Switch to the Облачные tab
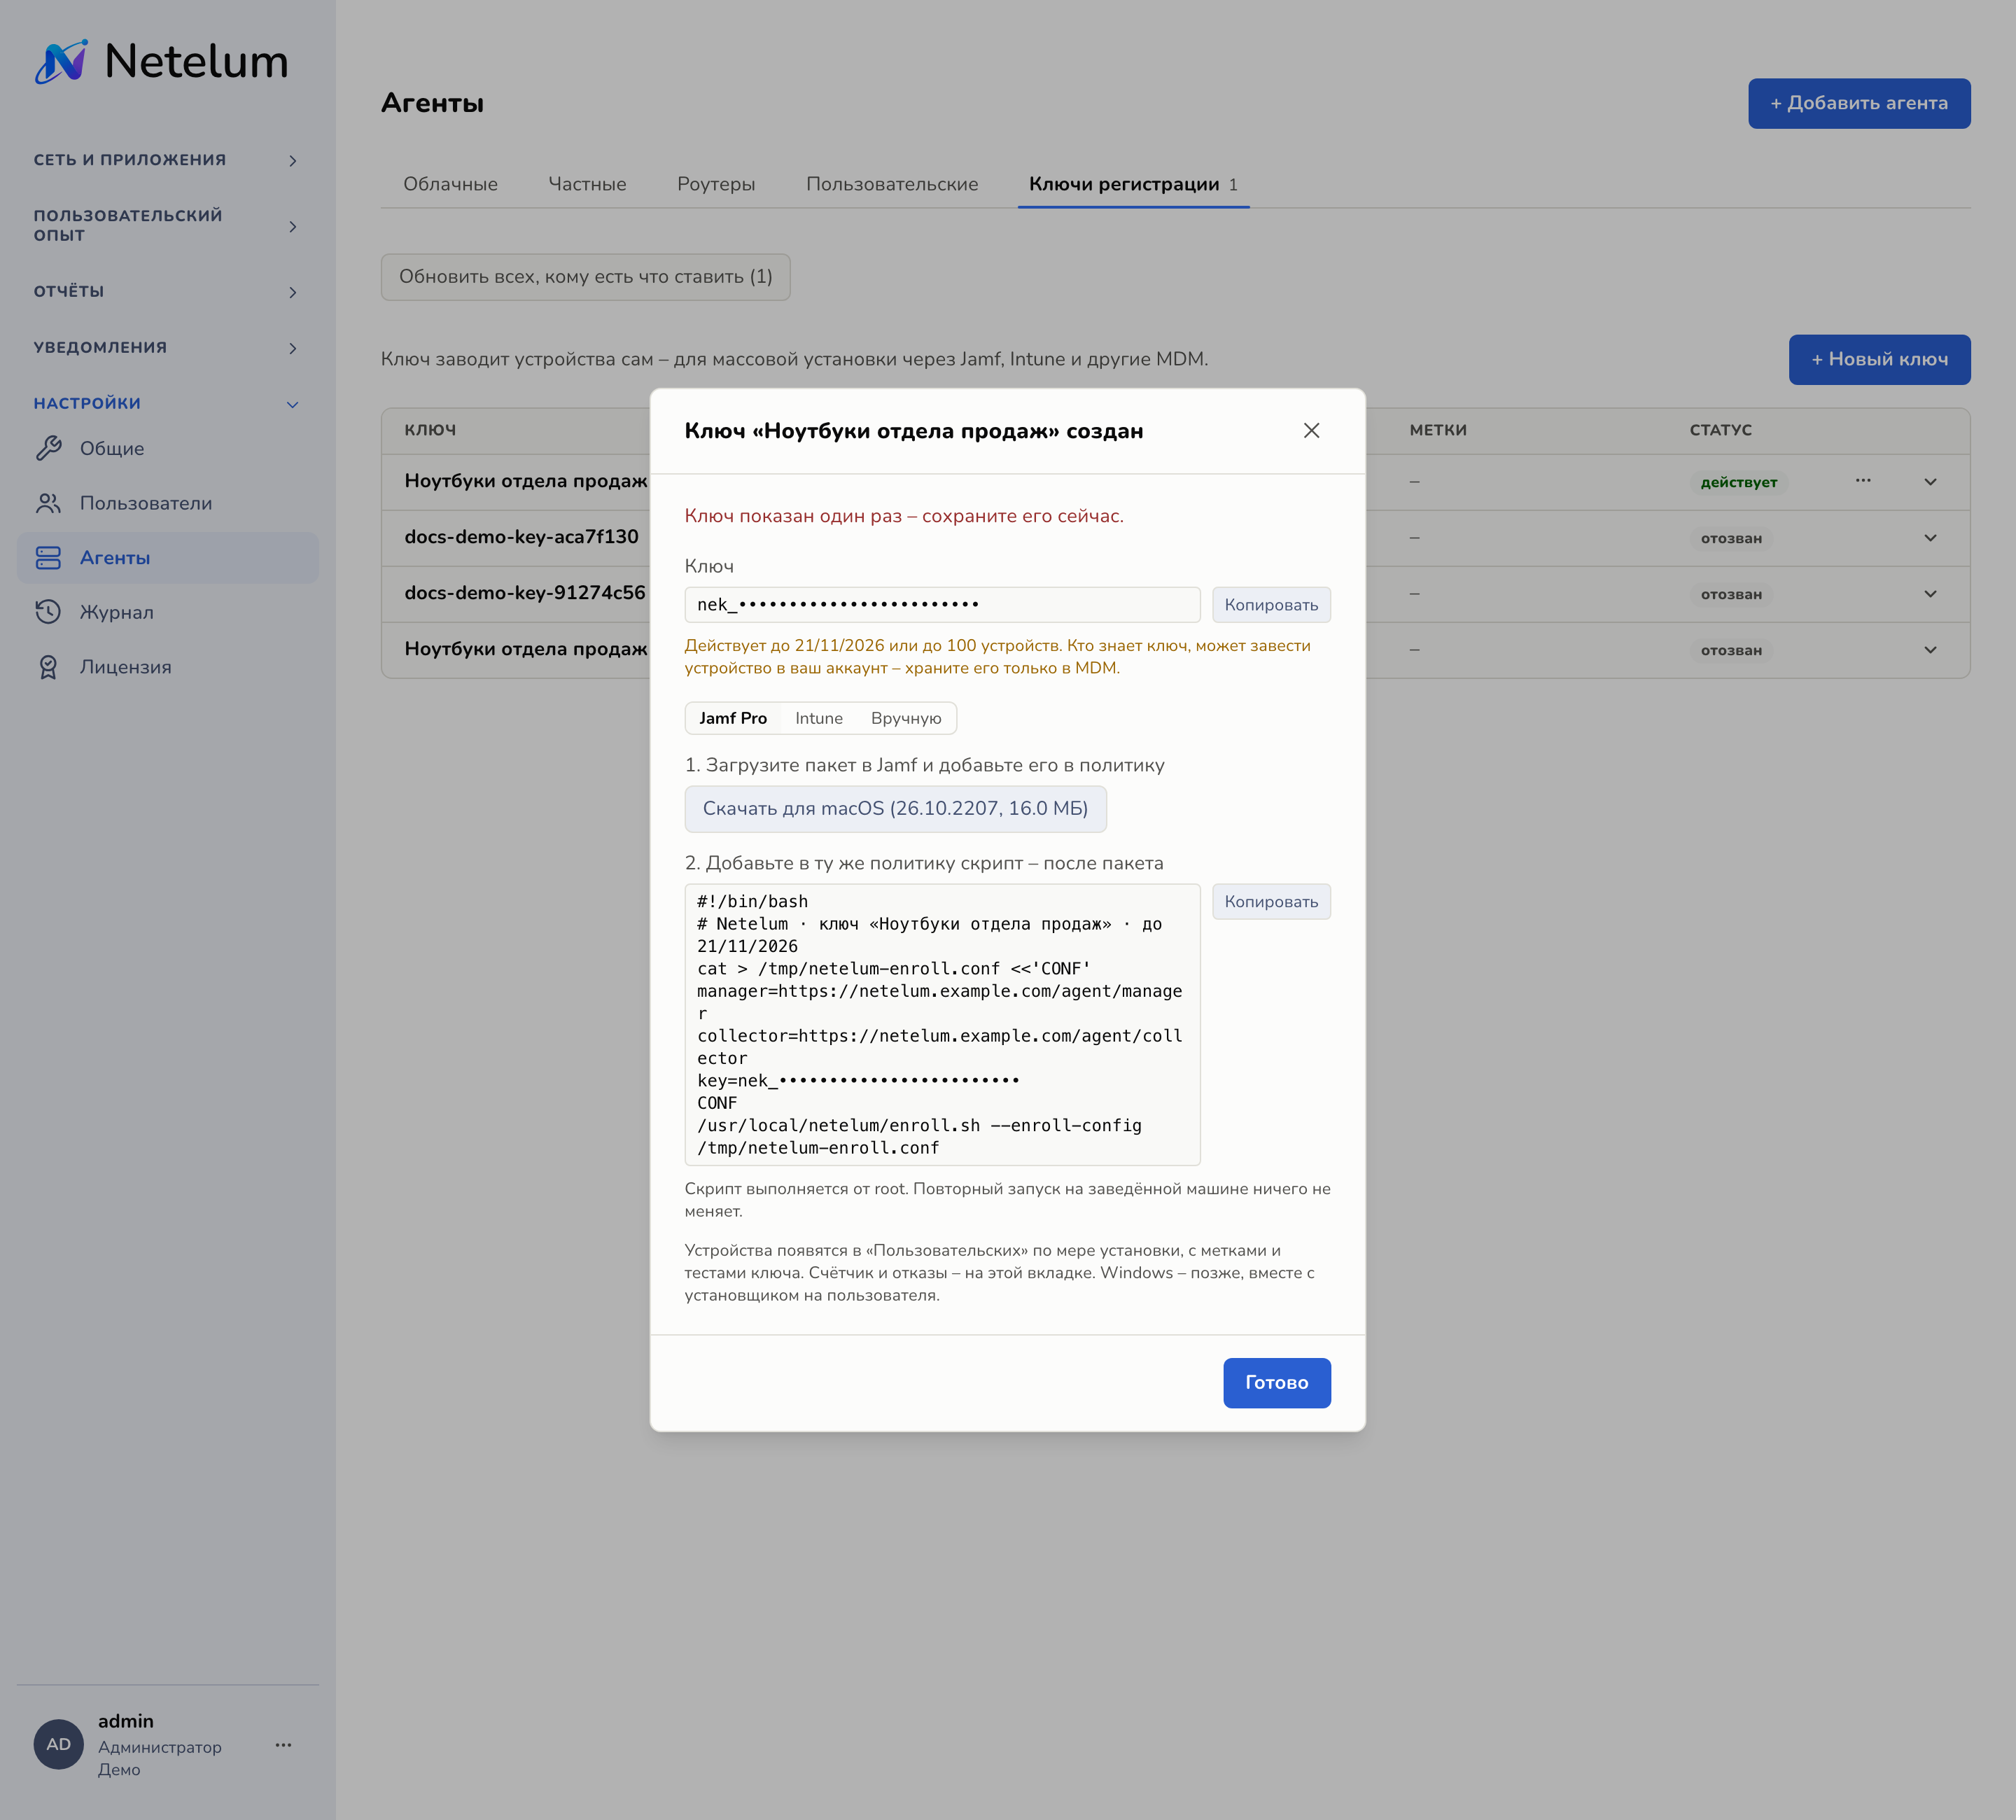Image resolution: width=2016 pixels, height=1820 pixels. 450,184
